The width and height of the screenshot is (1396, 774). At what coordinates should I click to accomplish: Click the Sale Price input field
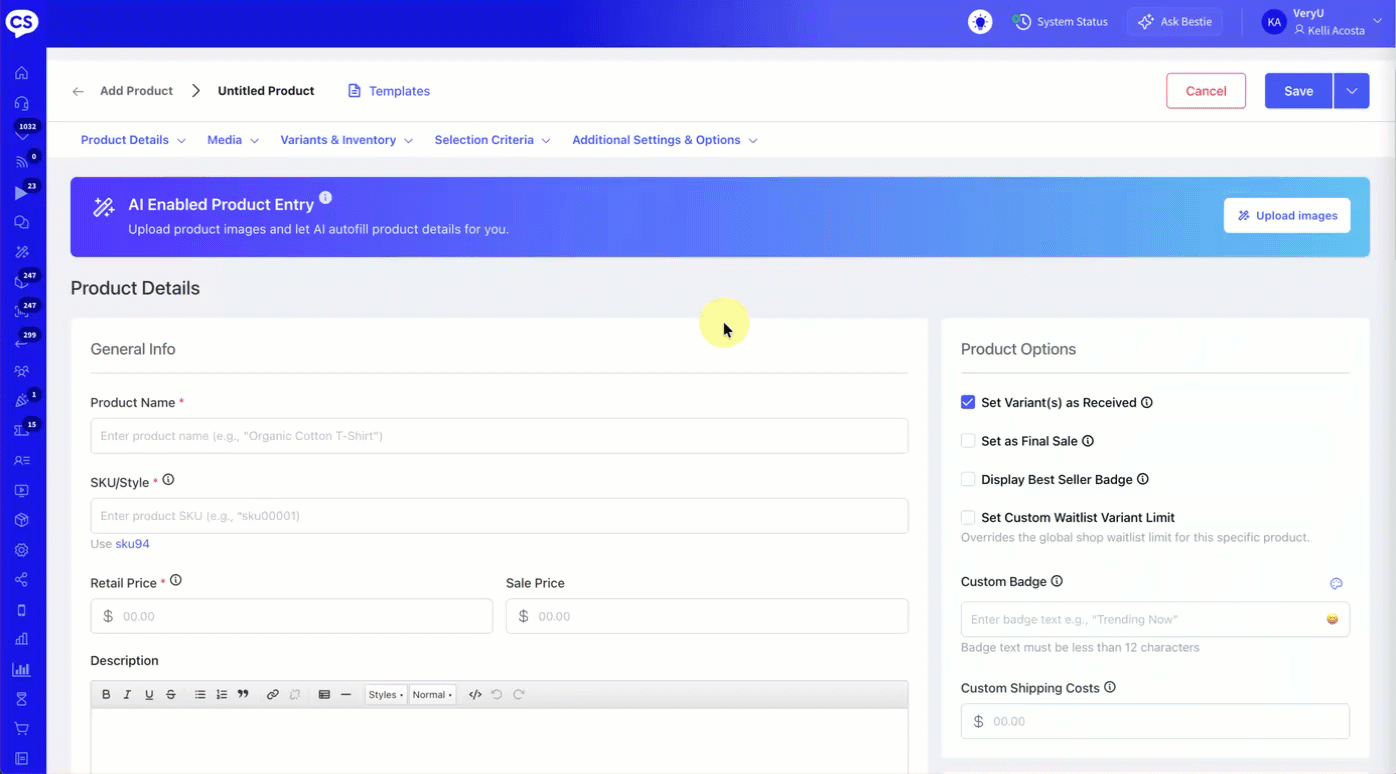coord(707,616)
